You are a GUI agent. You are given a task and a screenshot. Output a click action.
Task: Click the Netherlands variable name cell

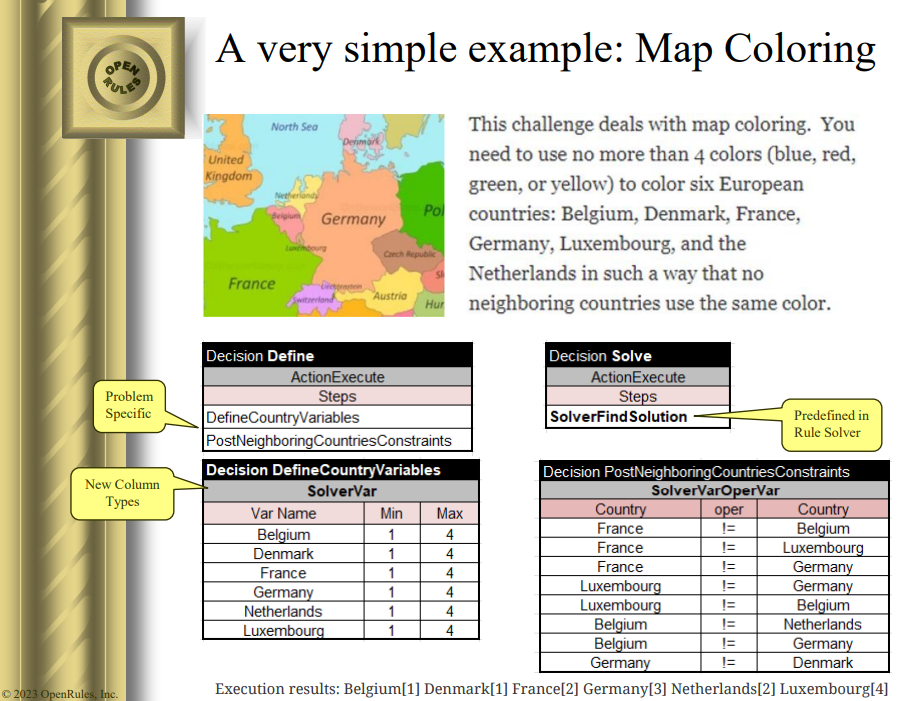point(283,611)
